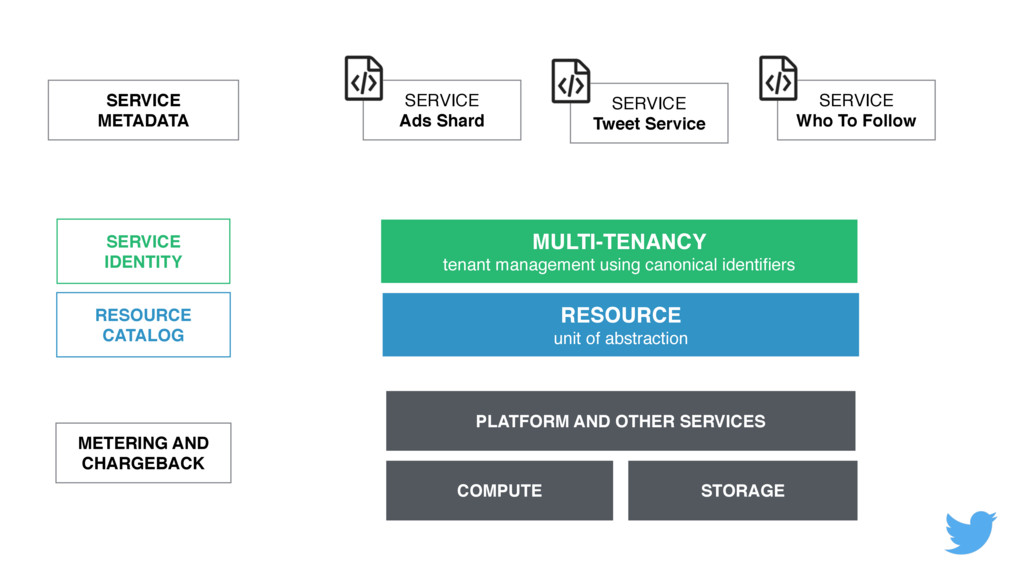Click the 'unit of abstraction' subtitle
This screenshot has height=576, width=1024.
pos(620,338)
